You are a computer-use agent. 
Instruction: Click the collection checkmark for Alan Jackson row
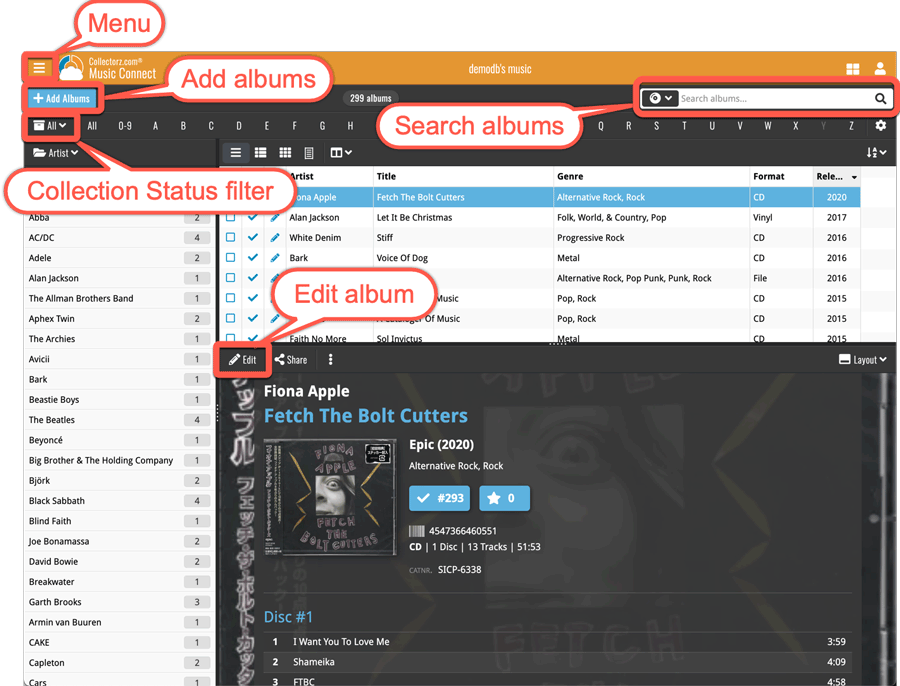pyautogui.click(x=253, y=218)
